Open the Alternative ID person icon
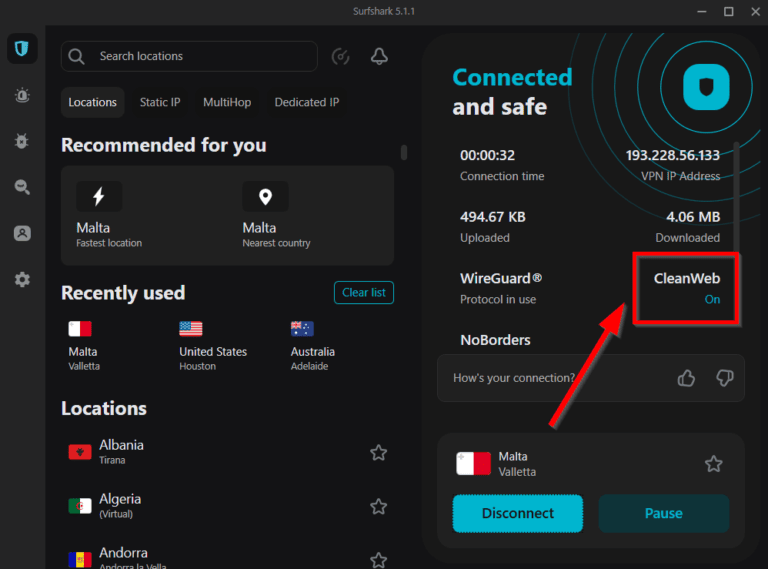Viewport: 768px width, 569px height. pyautogui.click(x=22, y=233)
